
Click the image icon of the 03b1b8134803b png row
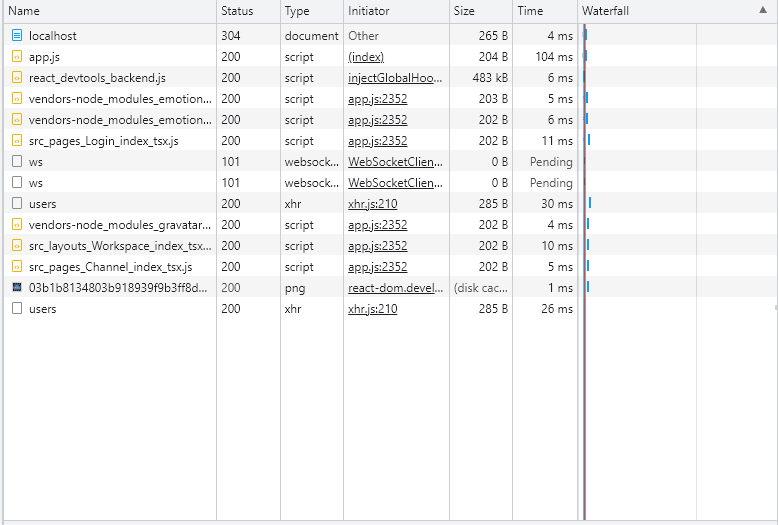pyautogui.click(x=17, y=287)
